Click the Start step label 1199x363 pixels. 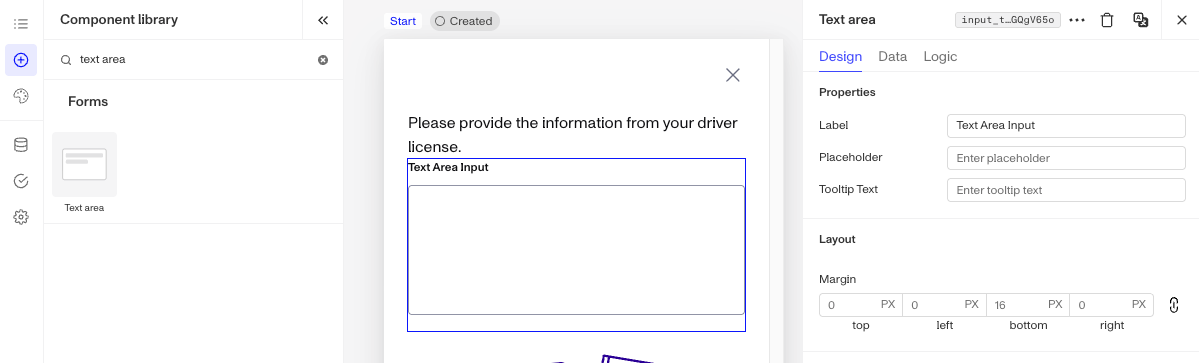click(x=403, y=21)
